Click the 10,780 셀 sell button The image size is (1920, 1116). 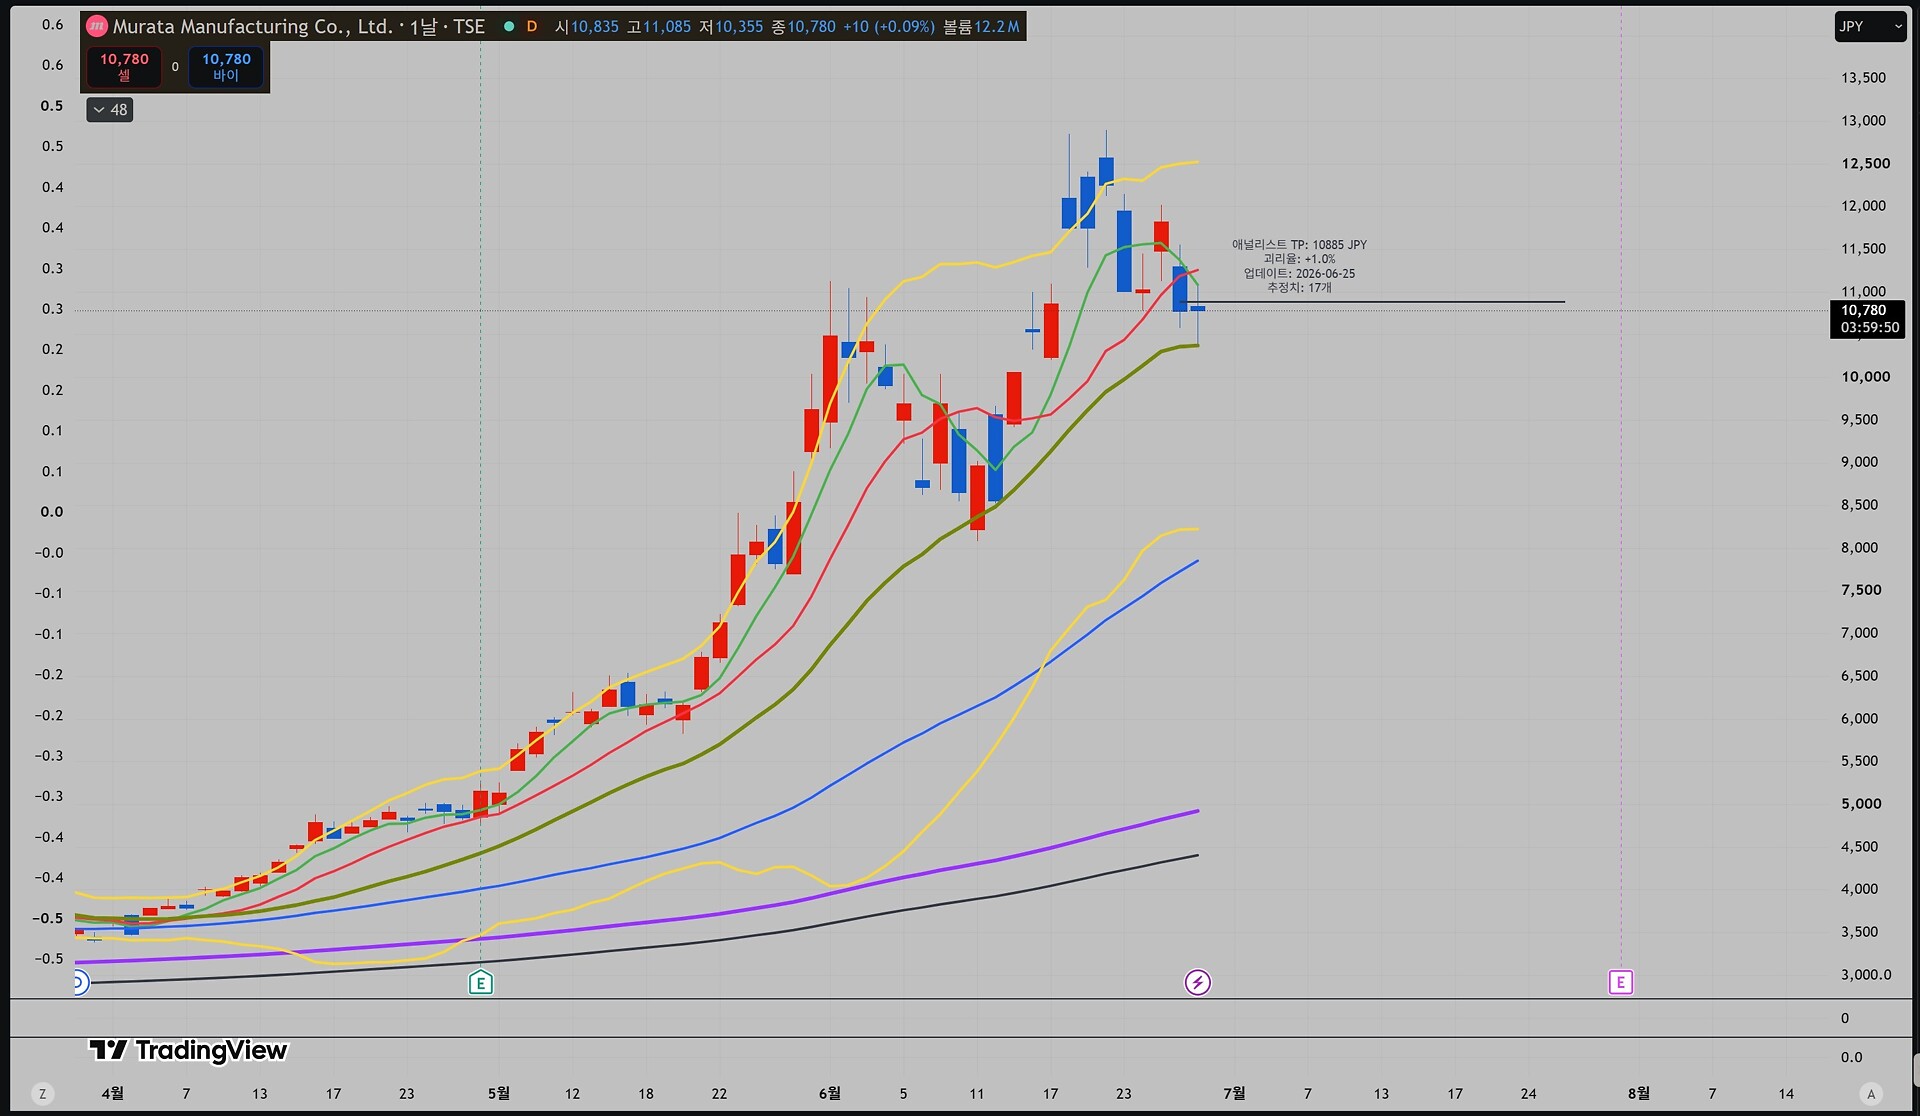tap(124, 67)
